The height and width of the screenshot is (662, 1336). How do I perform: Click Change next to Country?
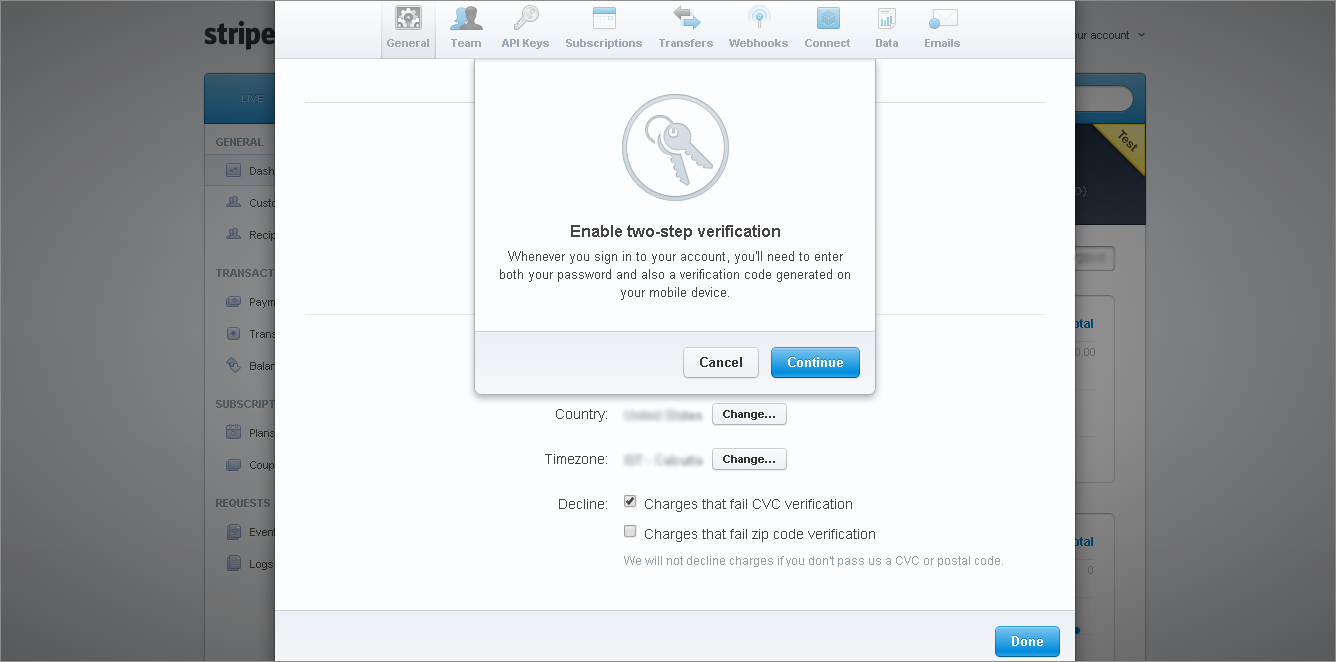coord(749,414)
